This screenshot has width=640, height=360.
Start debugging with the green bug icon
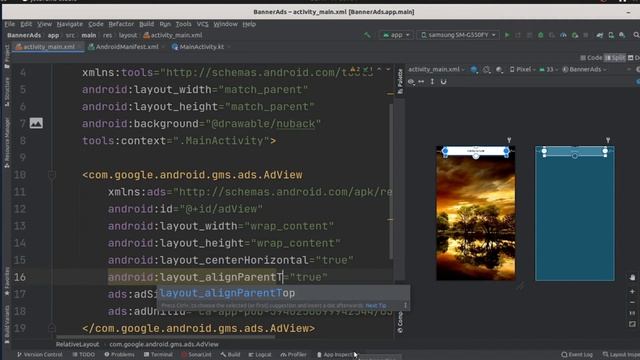pyautogui.click(x=541, y=36)
